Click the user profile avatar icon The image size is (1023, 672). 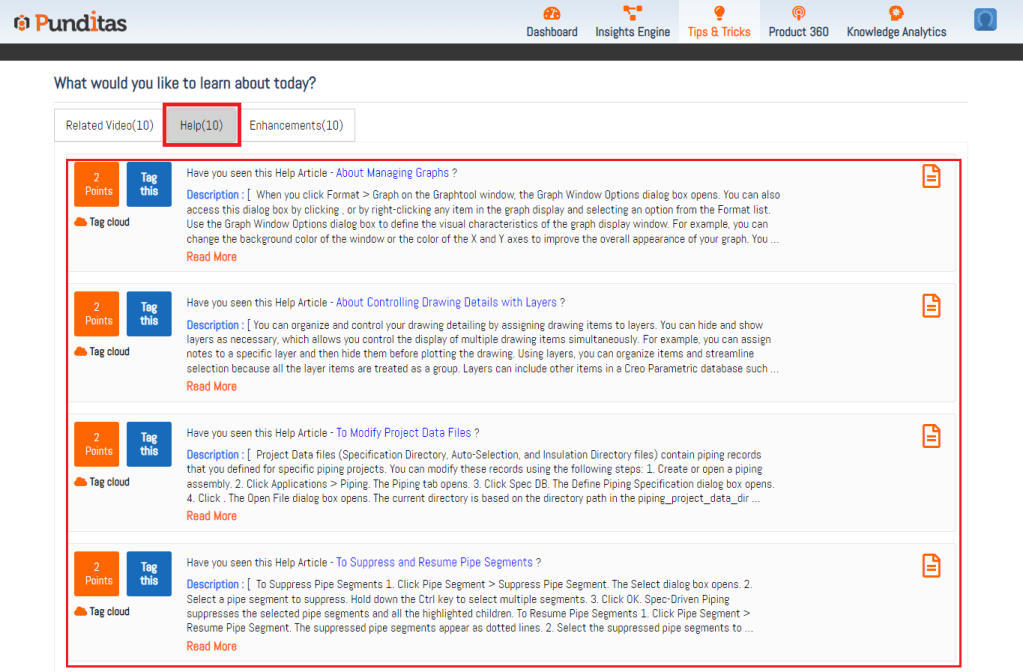(x=985, y=20)
